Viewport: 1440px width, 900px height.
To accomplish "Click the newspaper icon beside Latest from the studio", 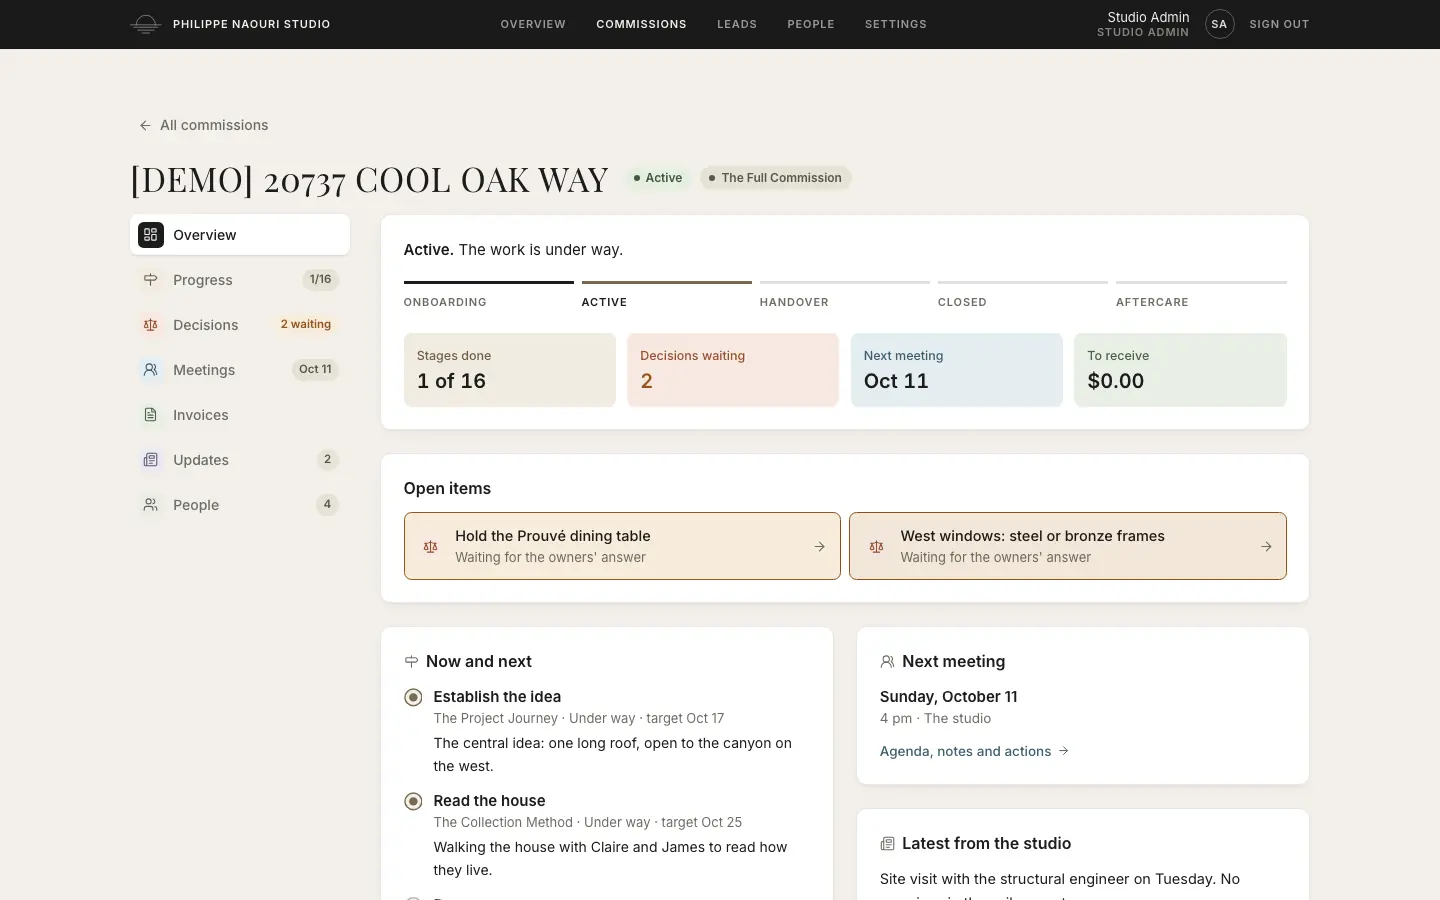I will [x=887, y=844].
